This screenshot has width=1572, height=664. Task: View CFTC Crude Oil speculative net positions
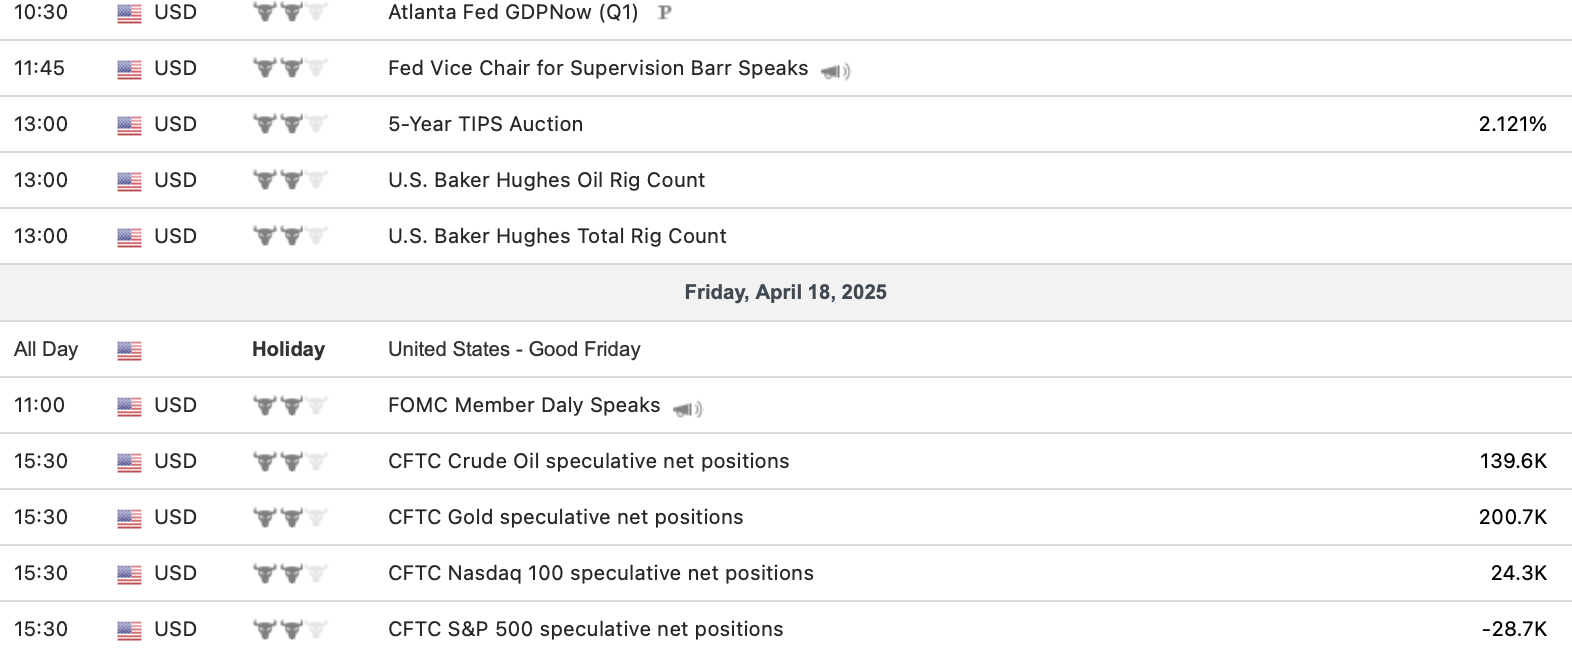[x=588, y=461]
